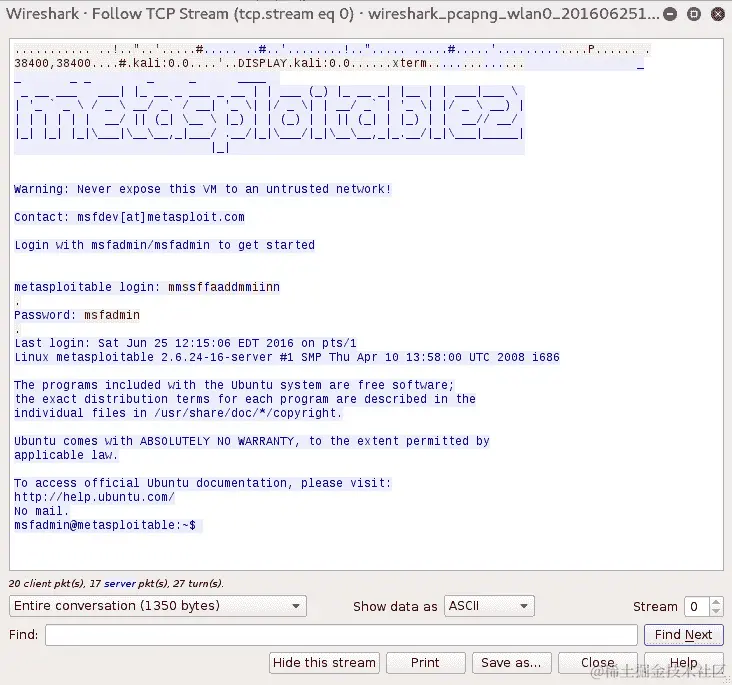Click the 'To access official Ubuntu documentation' line

[203, 483]
